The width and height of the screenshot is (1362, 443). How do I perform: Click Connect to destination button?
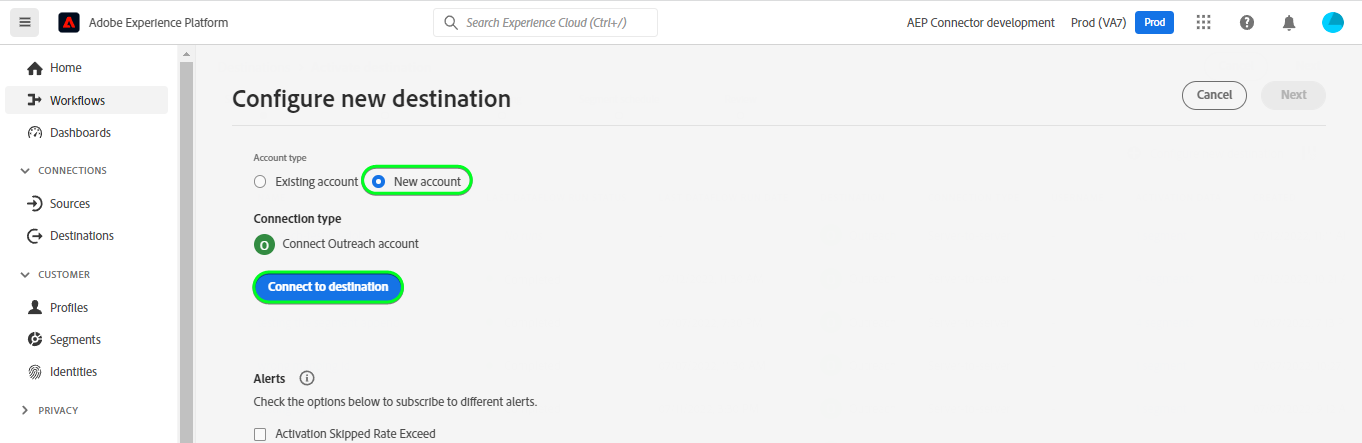click(x=328, y=287)
